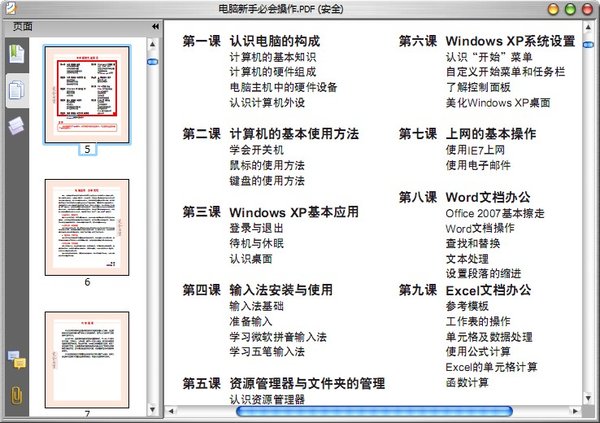Click heading 第七课 上网的基本操作

coord(467,134)
